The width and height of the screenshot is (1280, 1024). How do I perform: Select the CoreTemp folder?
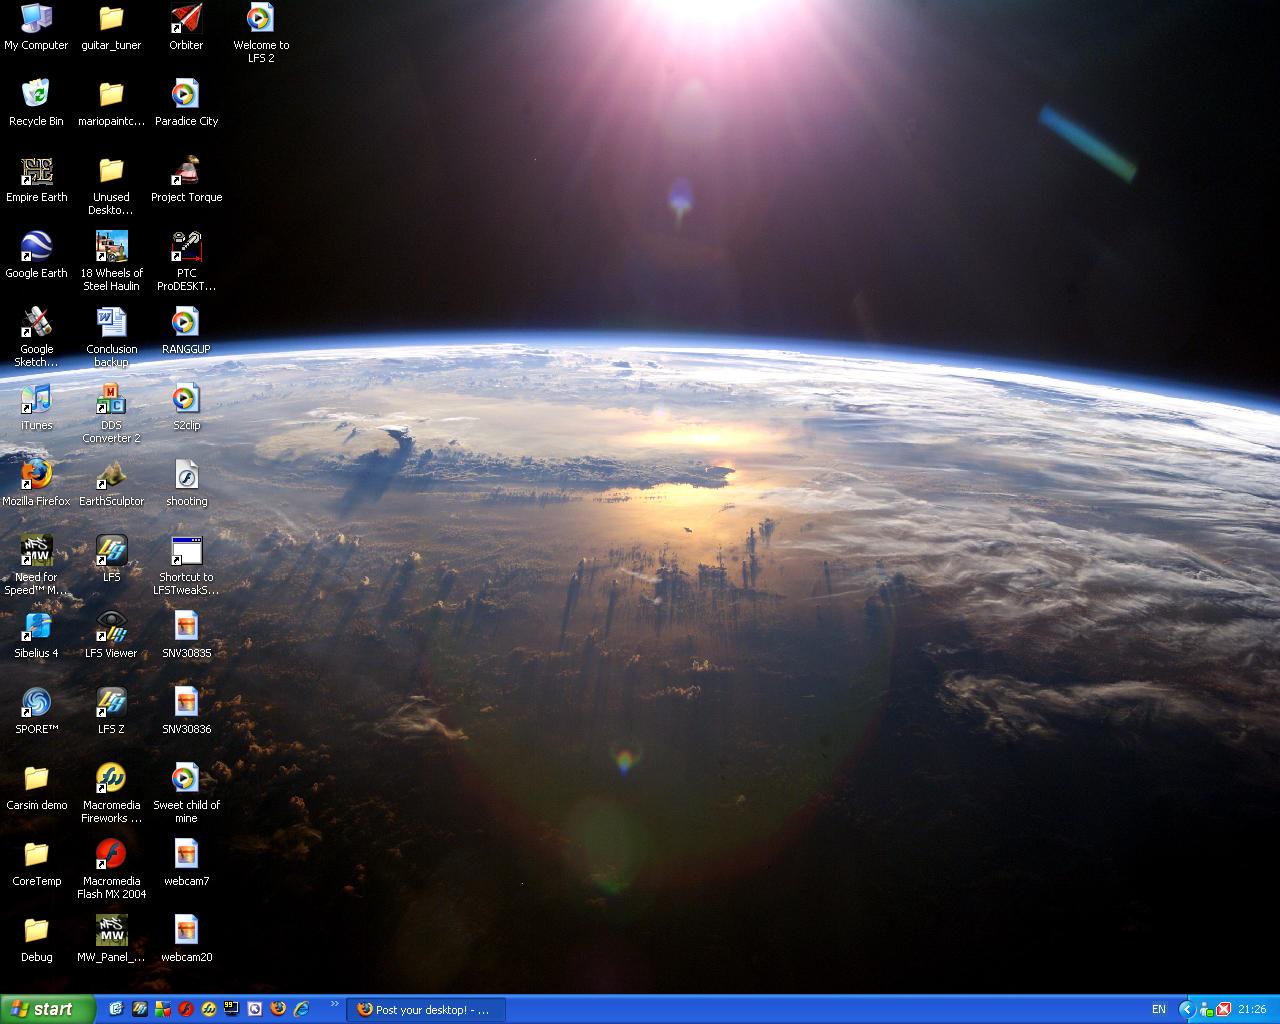pos(36,863)
